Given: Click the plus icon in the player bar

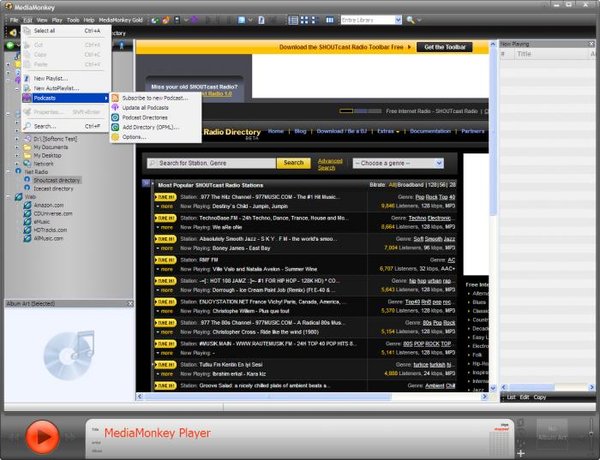Looking at the screenshot, I should tap(520, 453).
